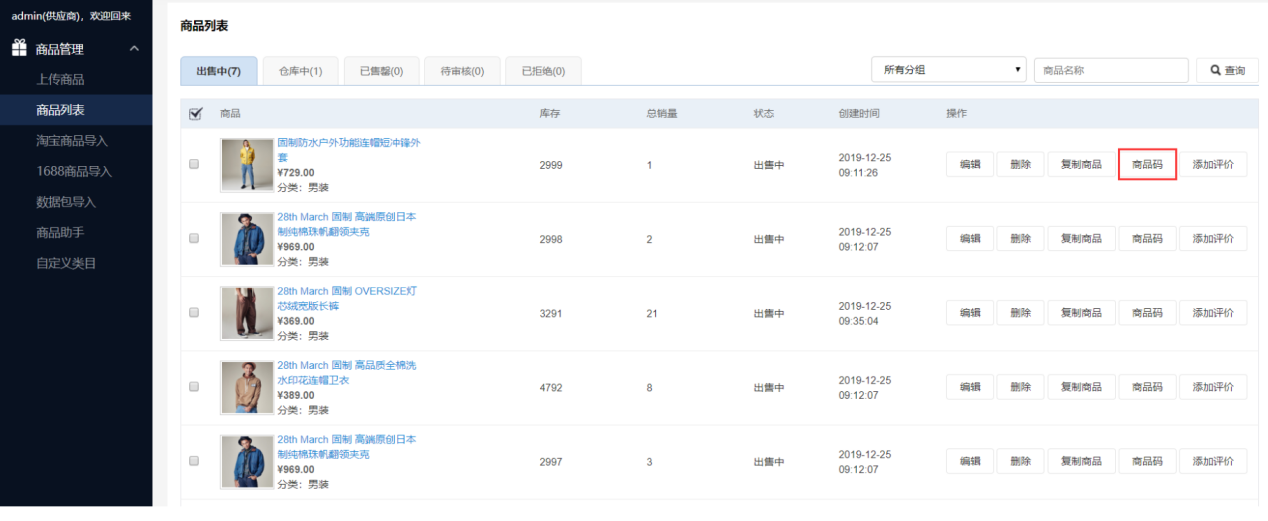Open the 国制 OVERSIZE灯芯绒宽版长裤 product link
Viewport: 1268px width, 521px height.
click(x=346, y=298)
